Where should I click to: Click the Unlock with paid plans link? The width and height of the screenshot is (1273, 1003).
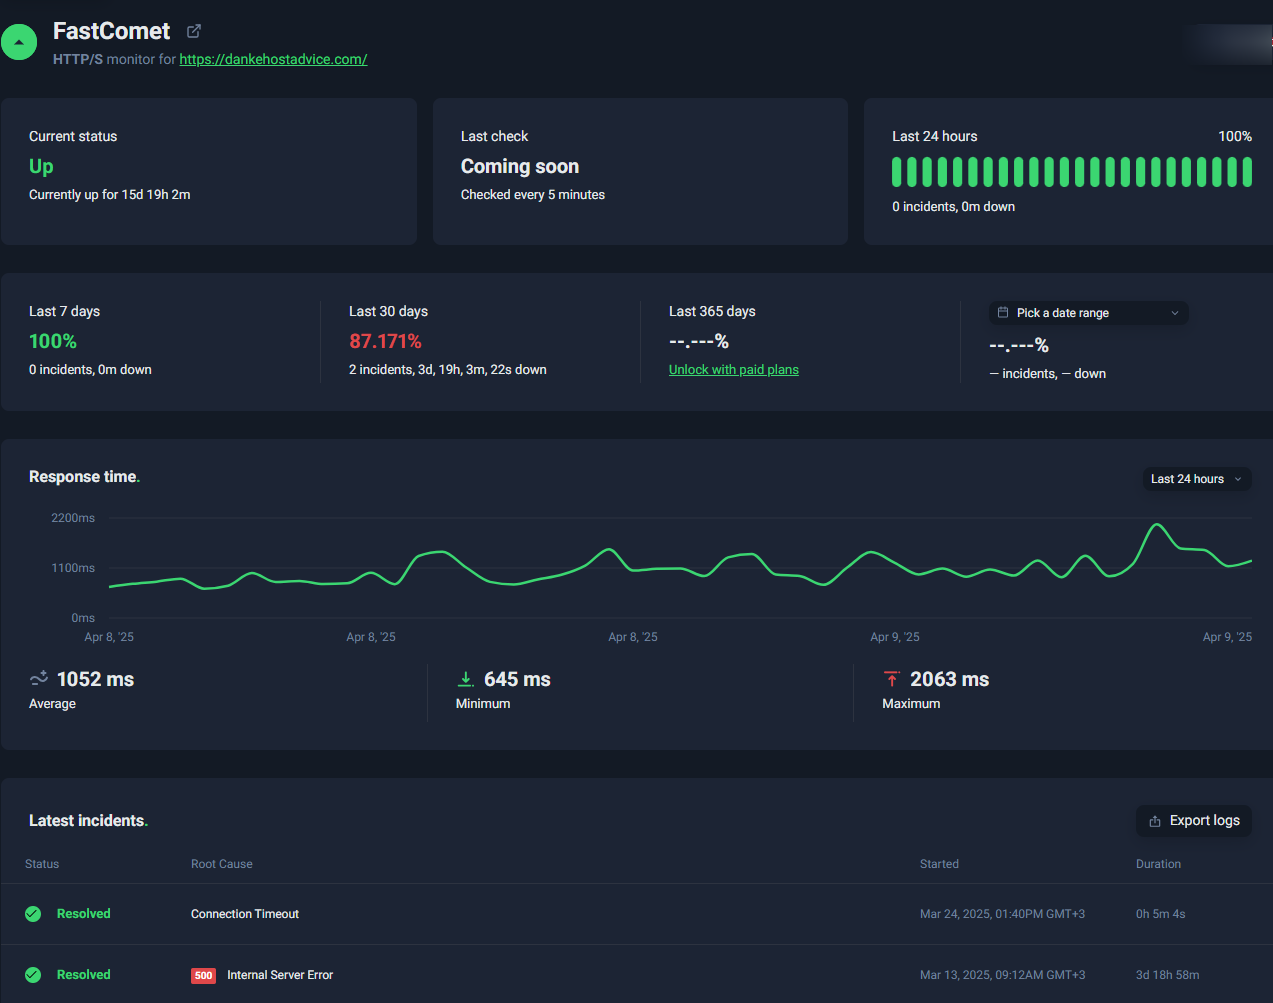coord(734,369)
